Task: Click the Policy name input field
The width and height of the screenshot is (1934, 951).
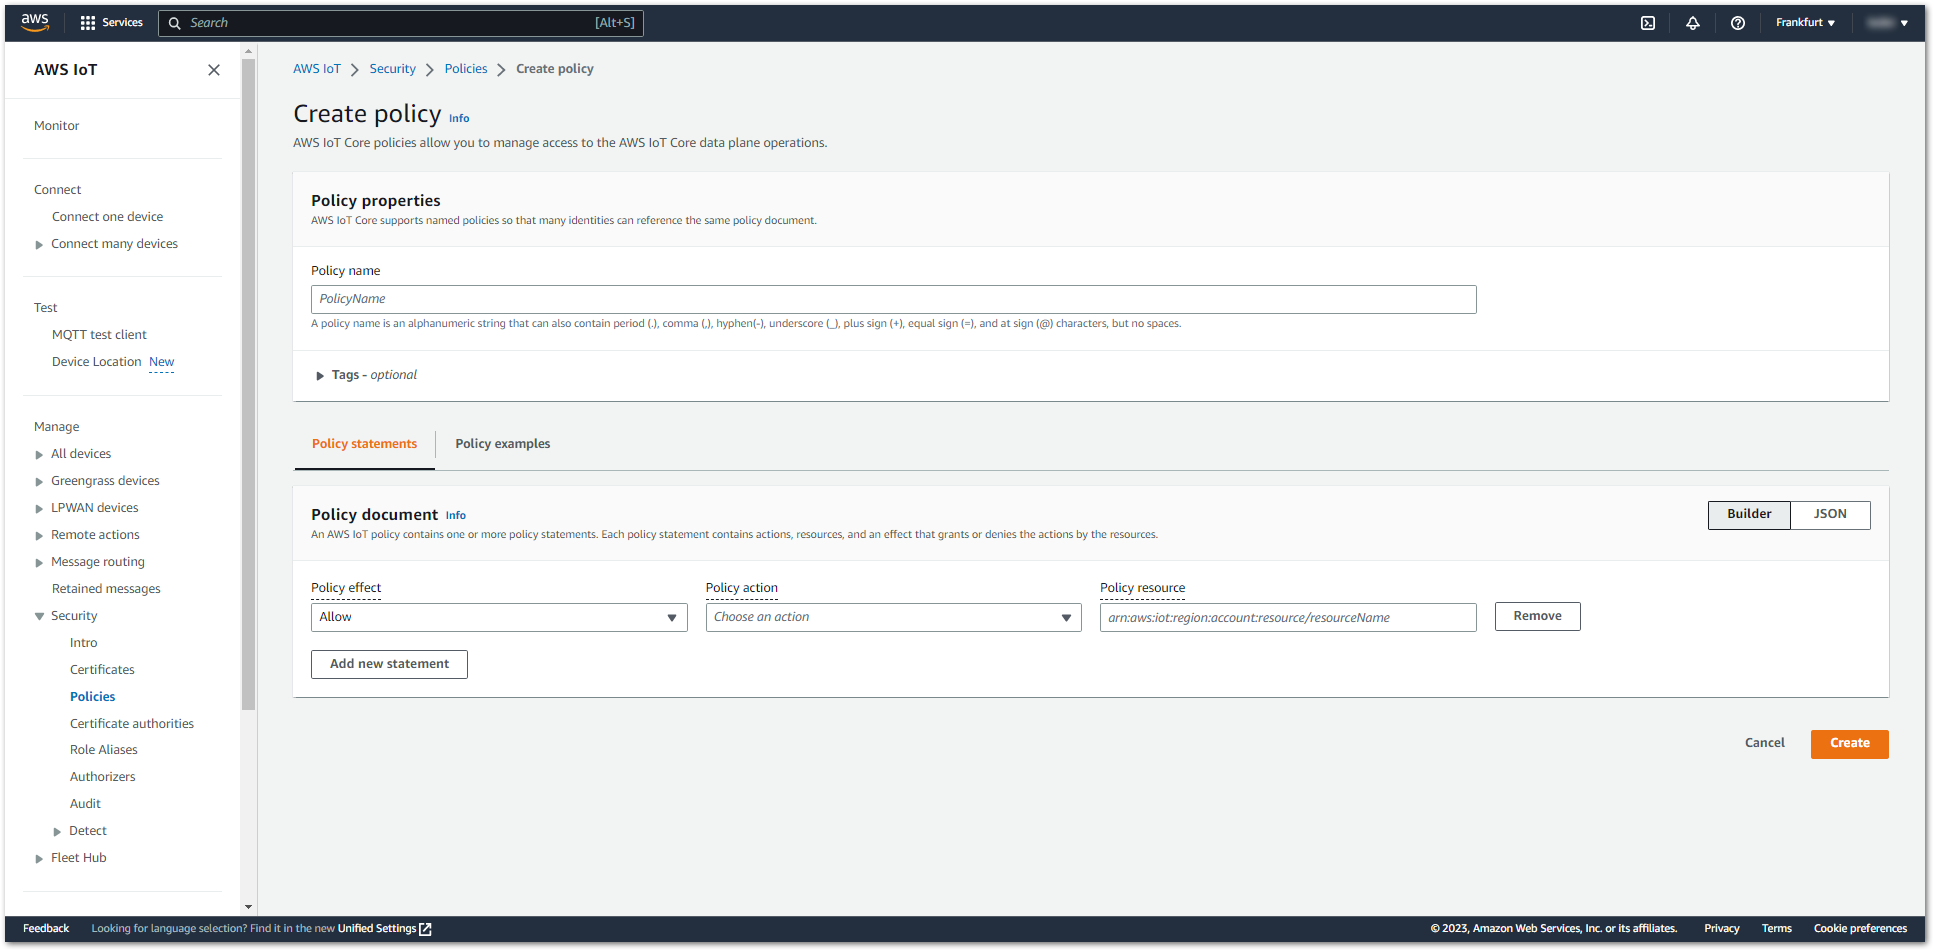Action: point(893,299)
